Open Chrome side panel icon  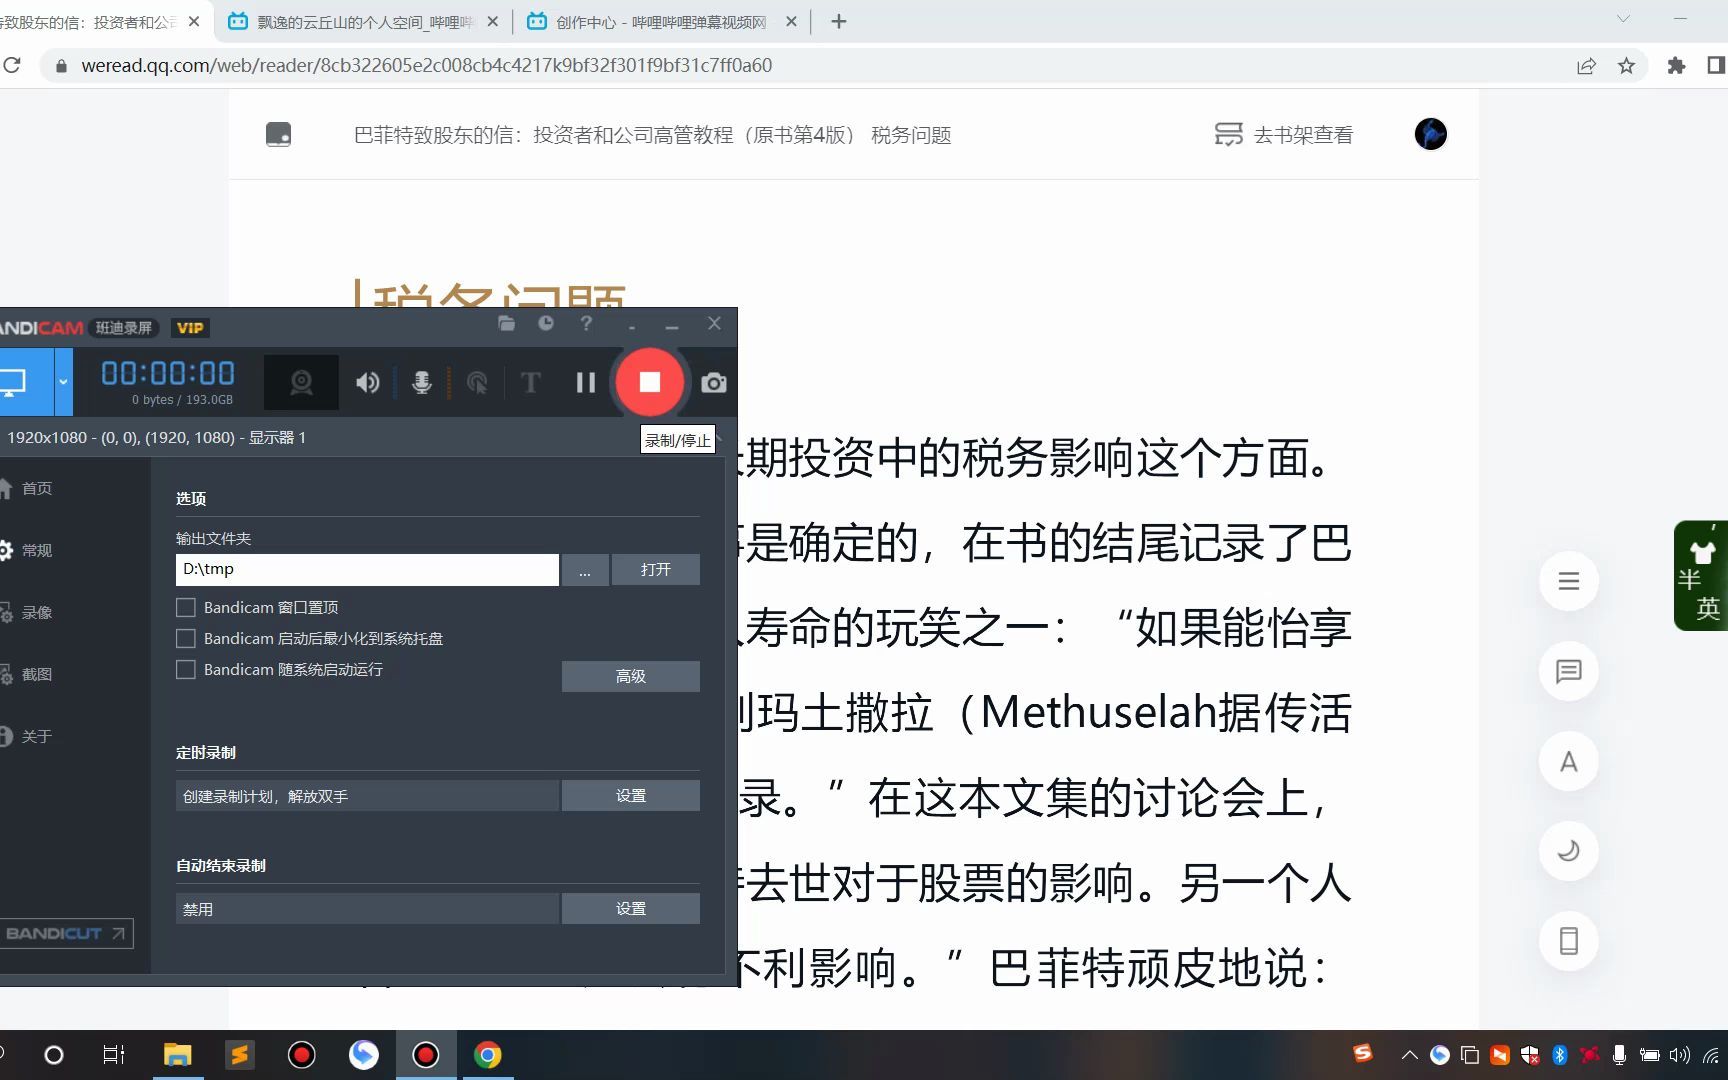(x=1716, y=65)
